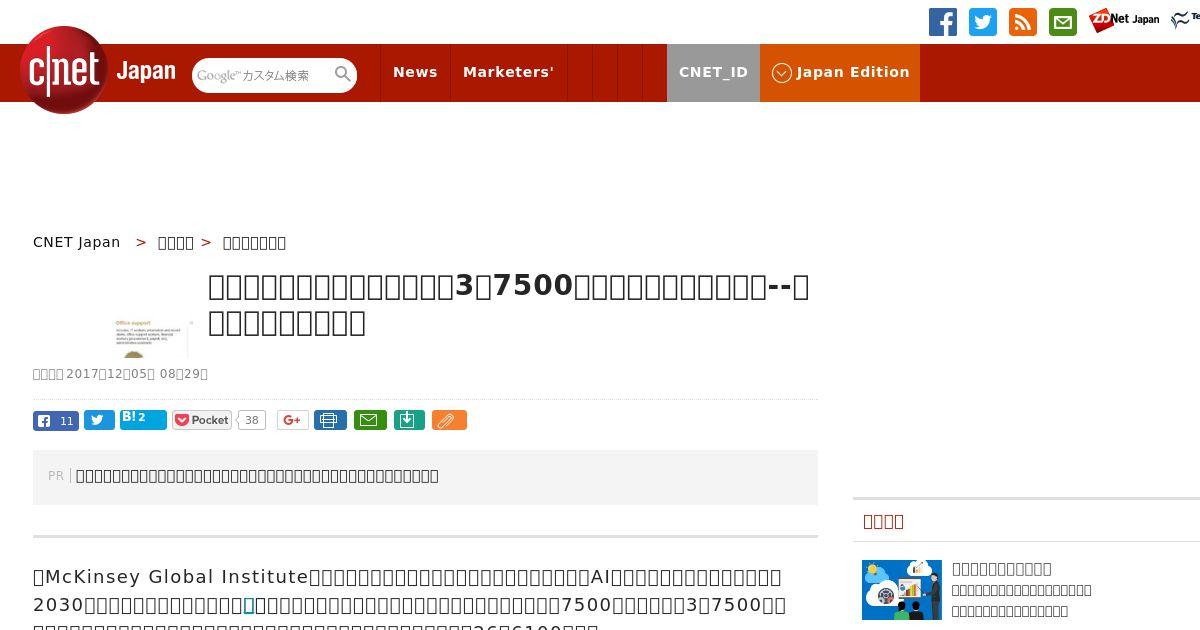Focus the Google custom search field
Screen dimensions: 1200x630
click(x=262, y=75)
